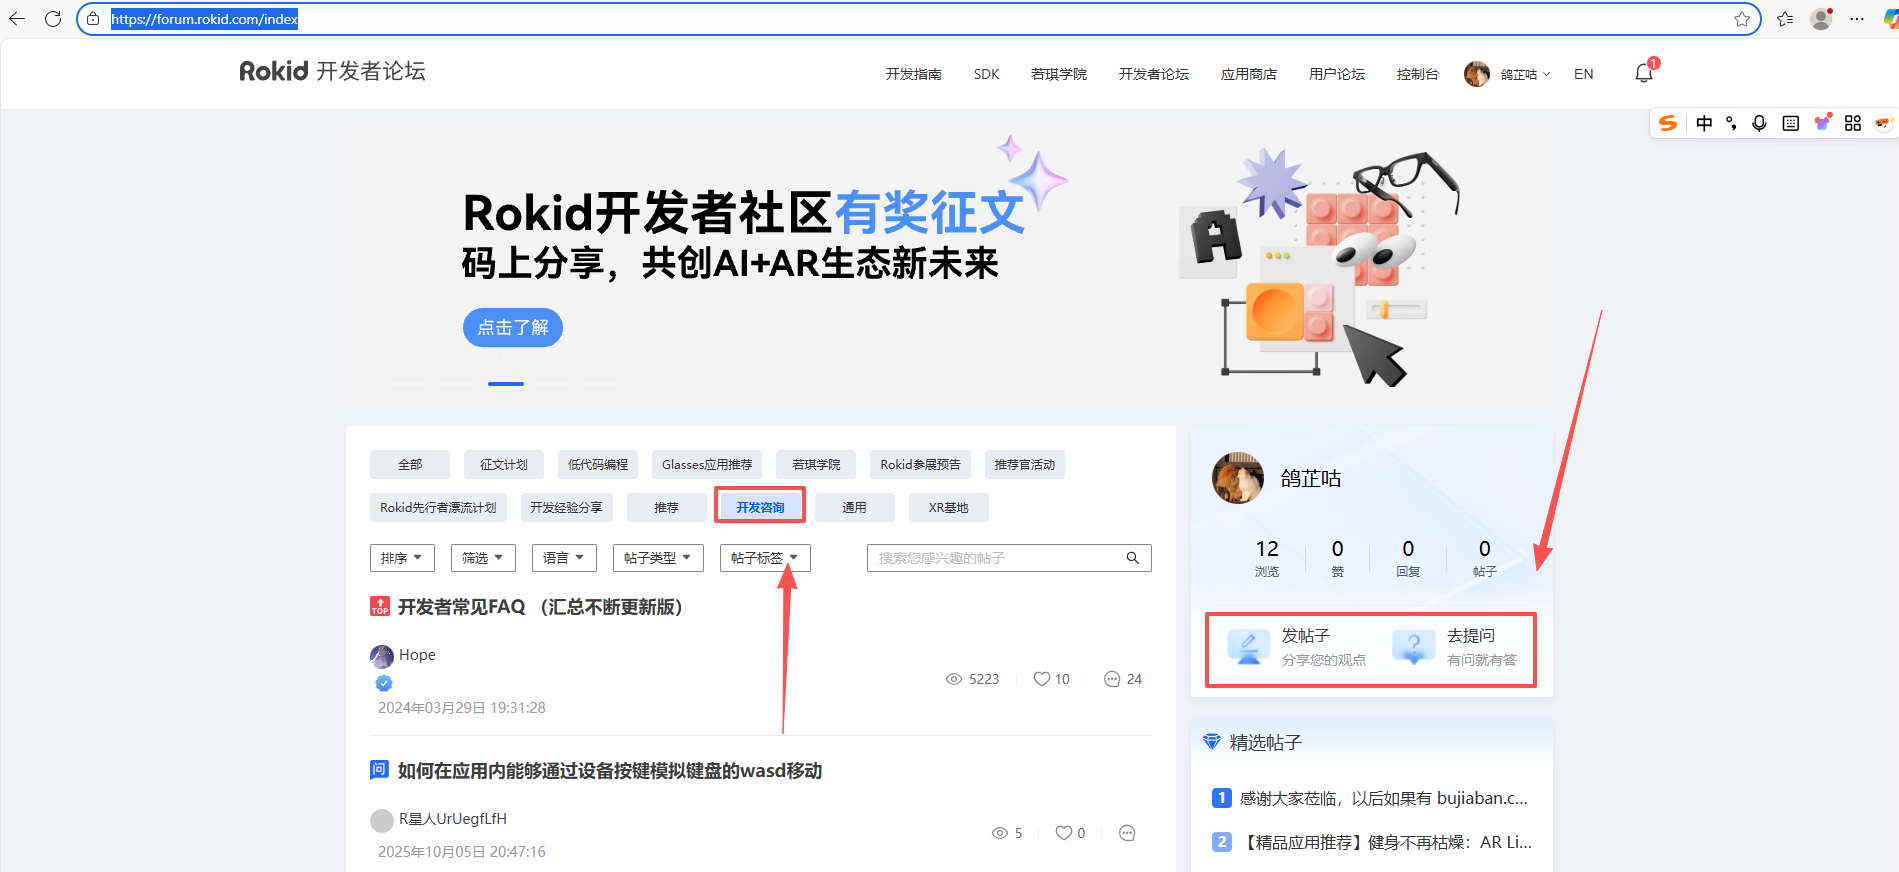This screenshot has height=872, width=1899.
Task: Like the wasd post with 0 likes
Action: (1064, 833)
